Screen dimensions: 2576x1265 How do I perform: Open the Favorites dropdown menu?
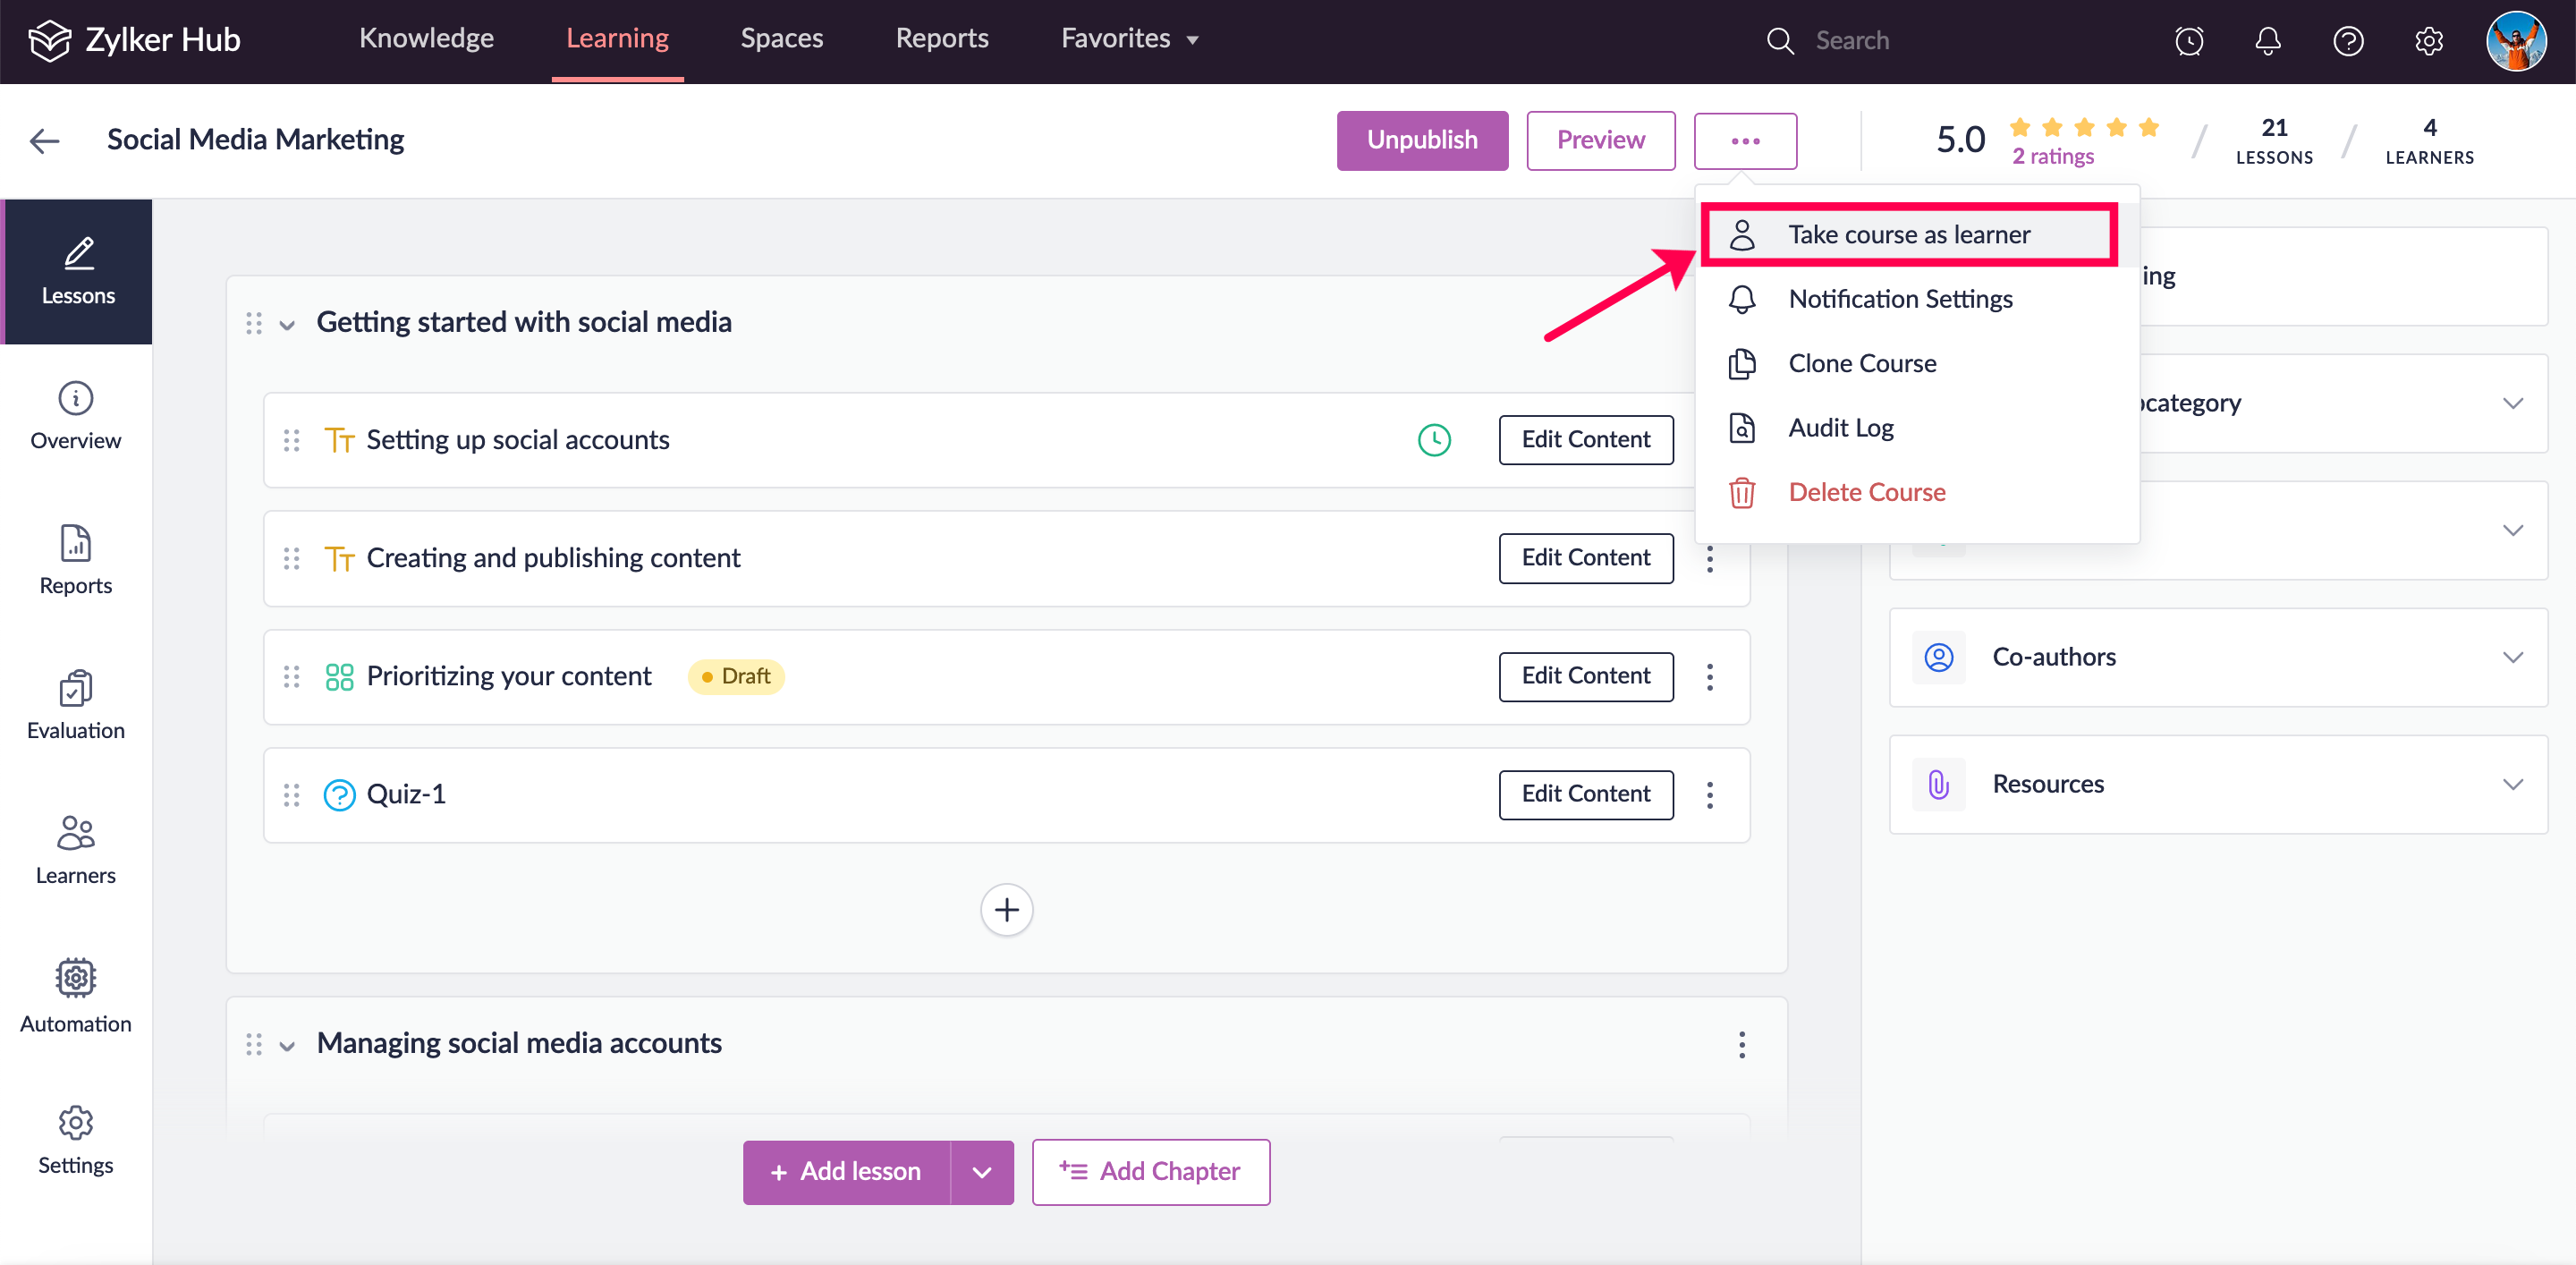coord(1129,39)
